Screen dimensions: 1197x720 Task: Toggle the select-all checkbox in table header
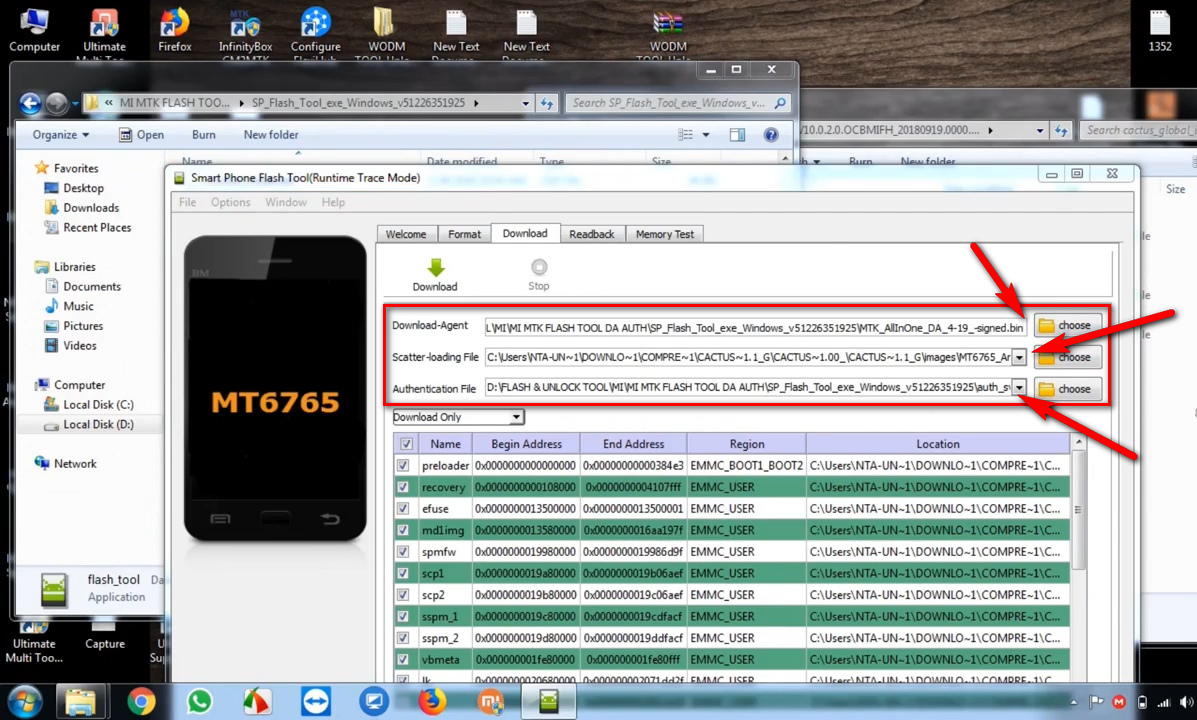pyautogui.click(x=406, y=444)
